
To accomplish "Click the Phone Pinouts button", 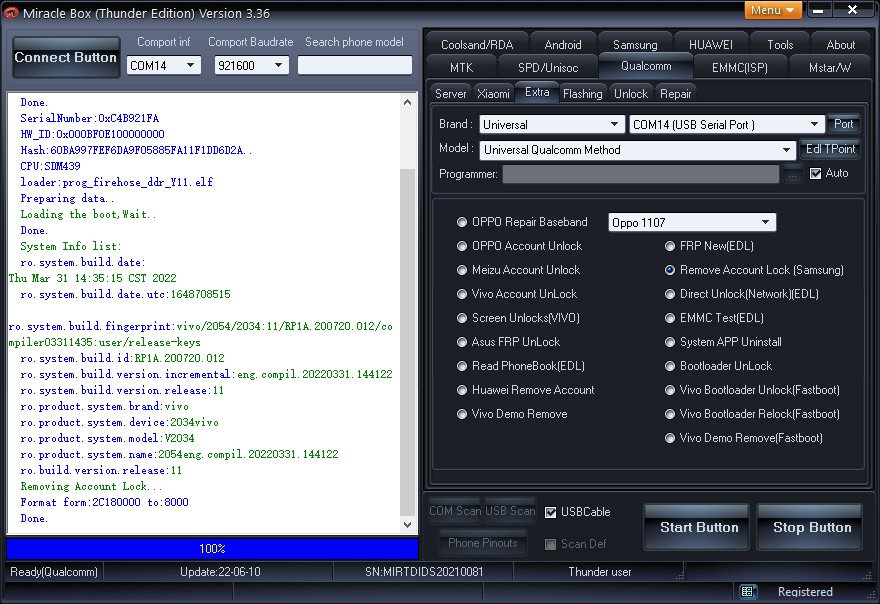I will click(483, 543).
